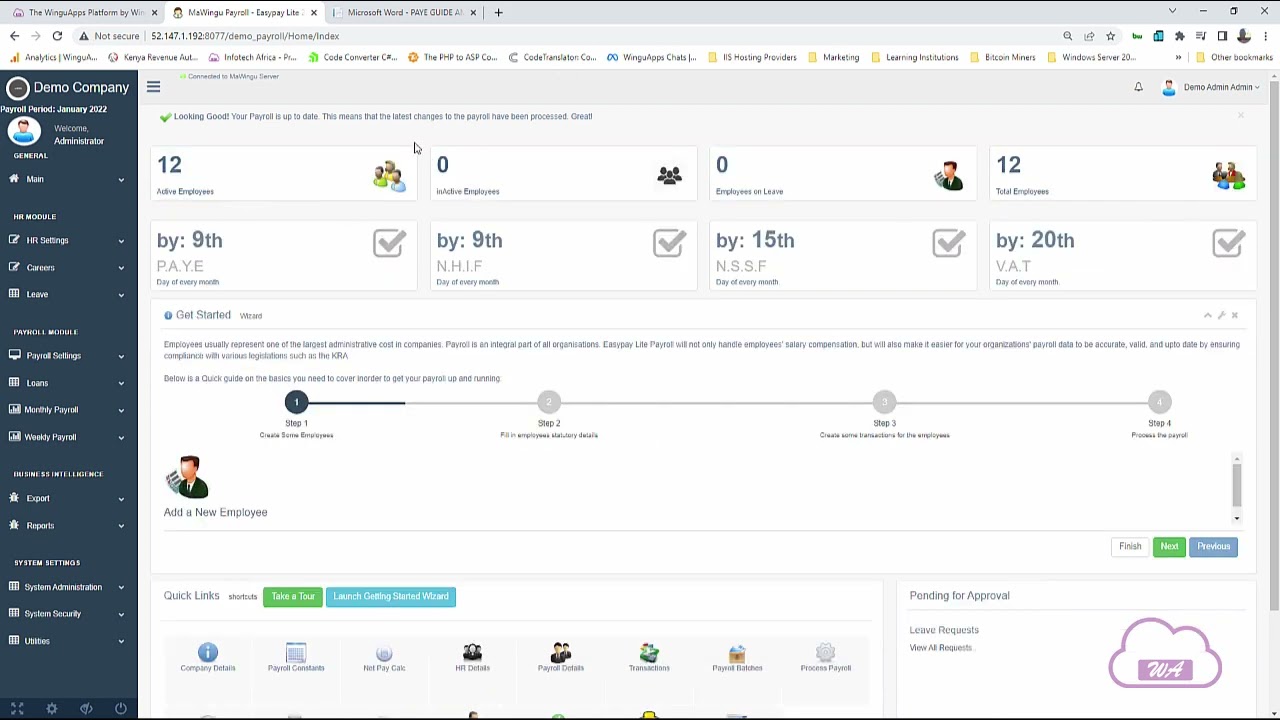This screenshot has height=720, width=1280.
Task: Click the Employees on Leave person icon
Action: pyautogui.click(x=948, y=176)
